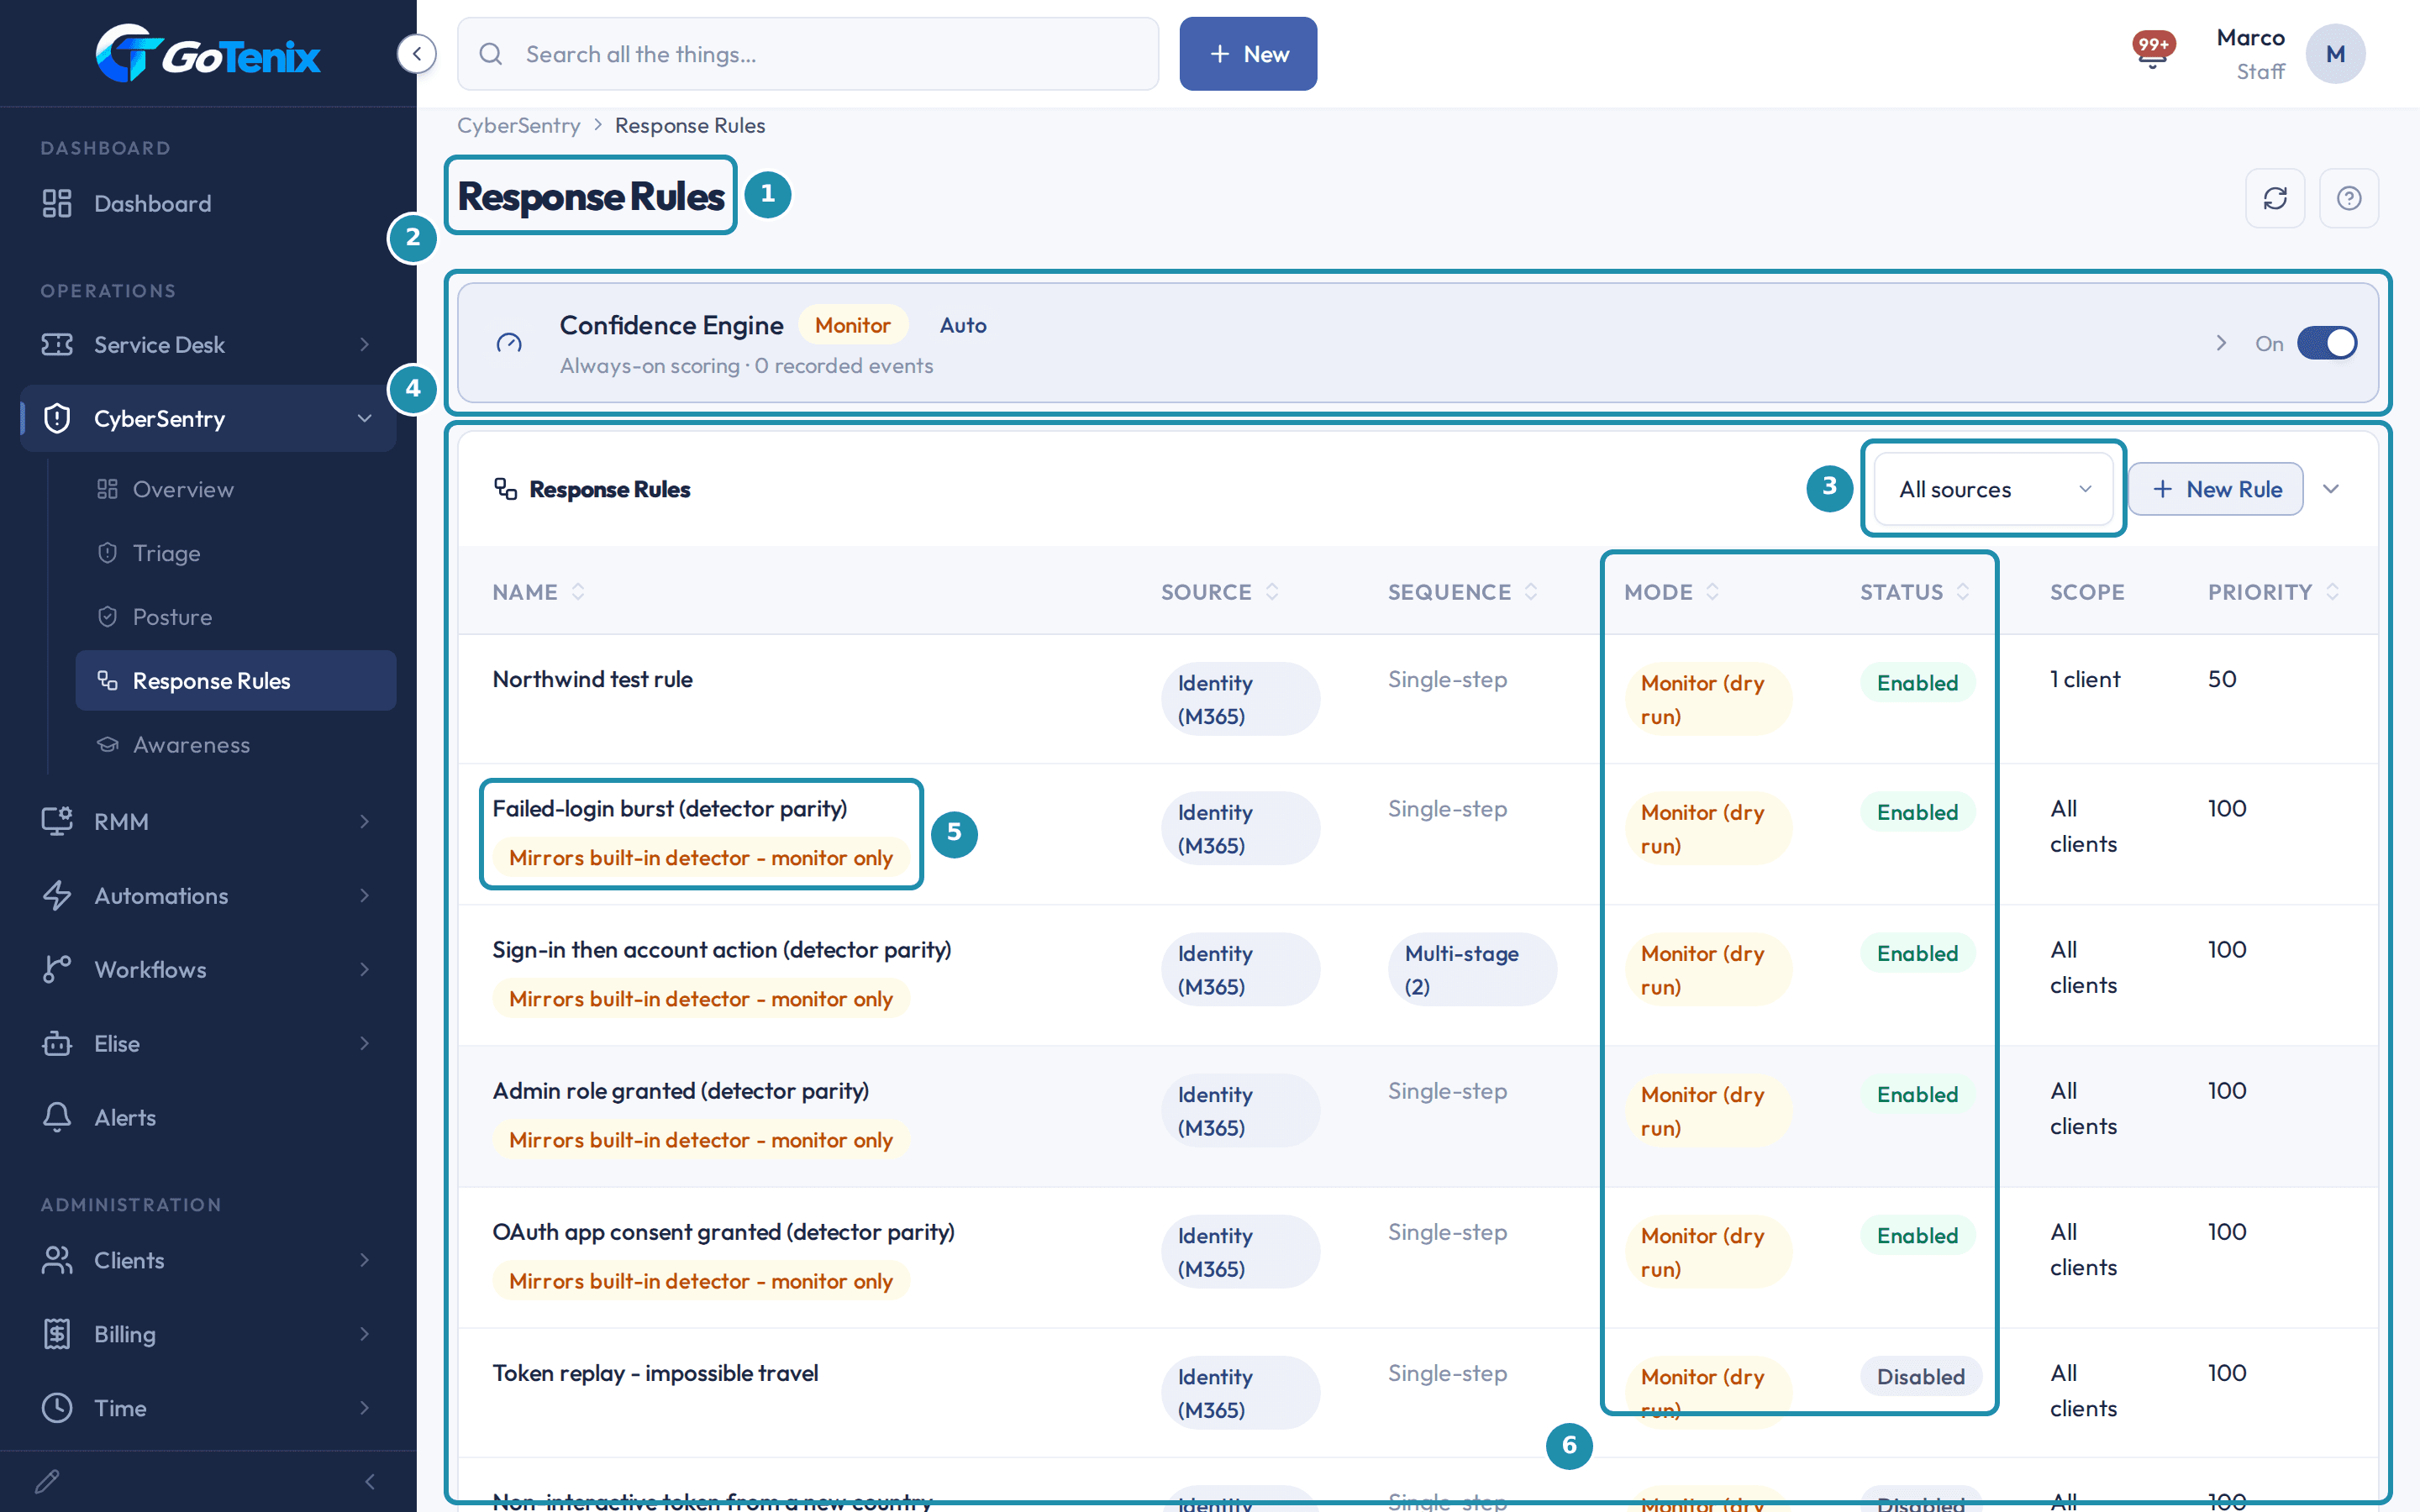Click the pencil edit icon in sidebar footer

47,1481
